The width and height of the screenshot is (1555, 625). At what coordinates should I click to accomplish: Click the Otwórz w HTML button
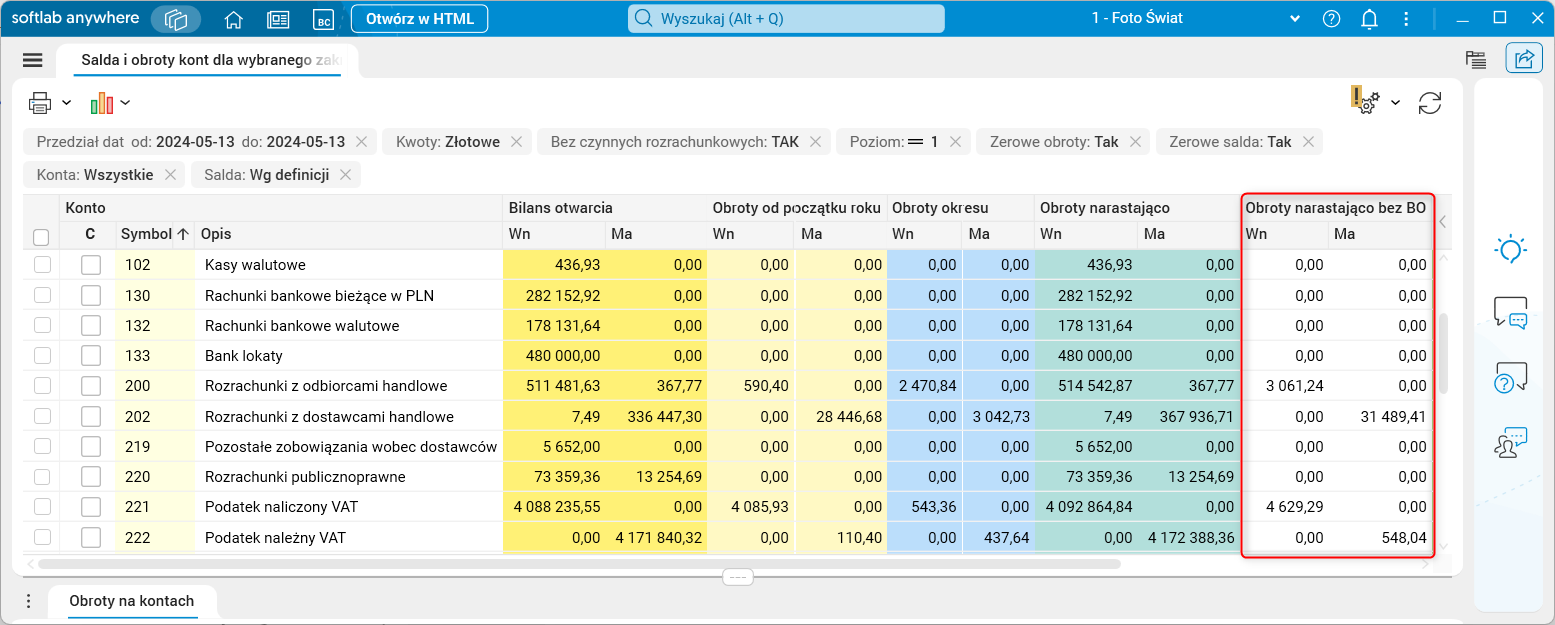(420, 19)
